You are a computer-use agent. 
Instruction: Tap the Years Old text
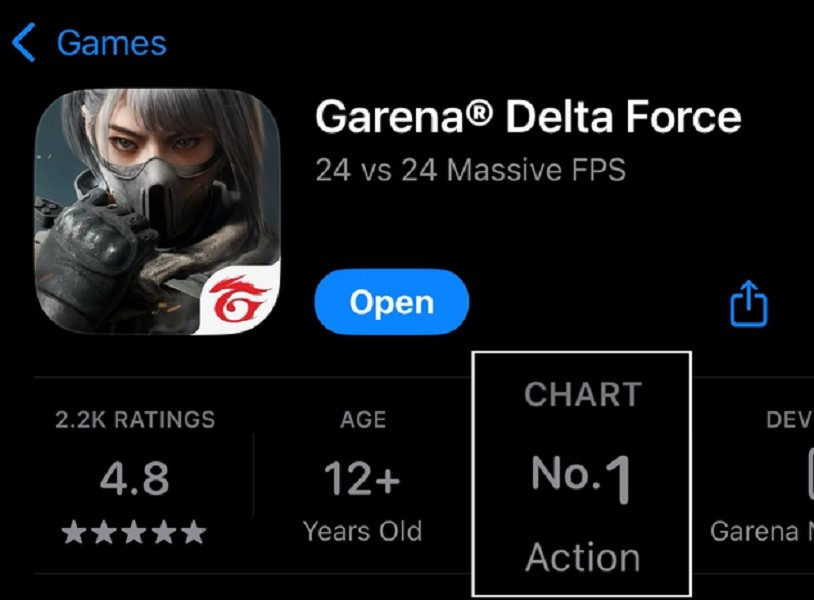362,531
